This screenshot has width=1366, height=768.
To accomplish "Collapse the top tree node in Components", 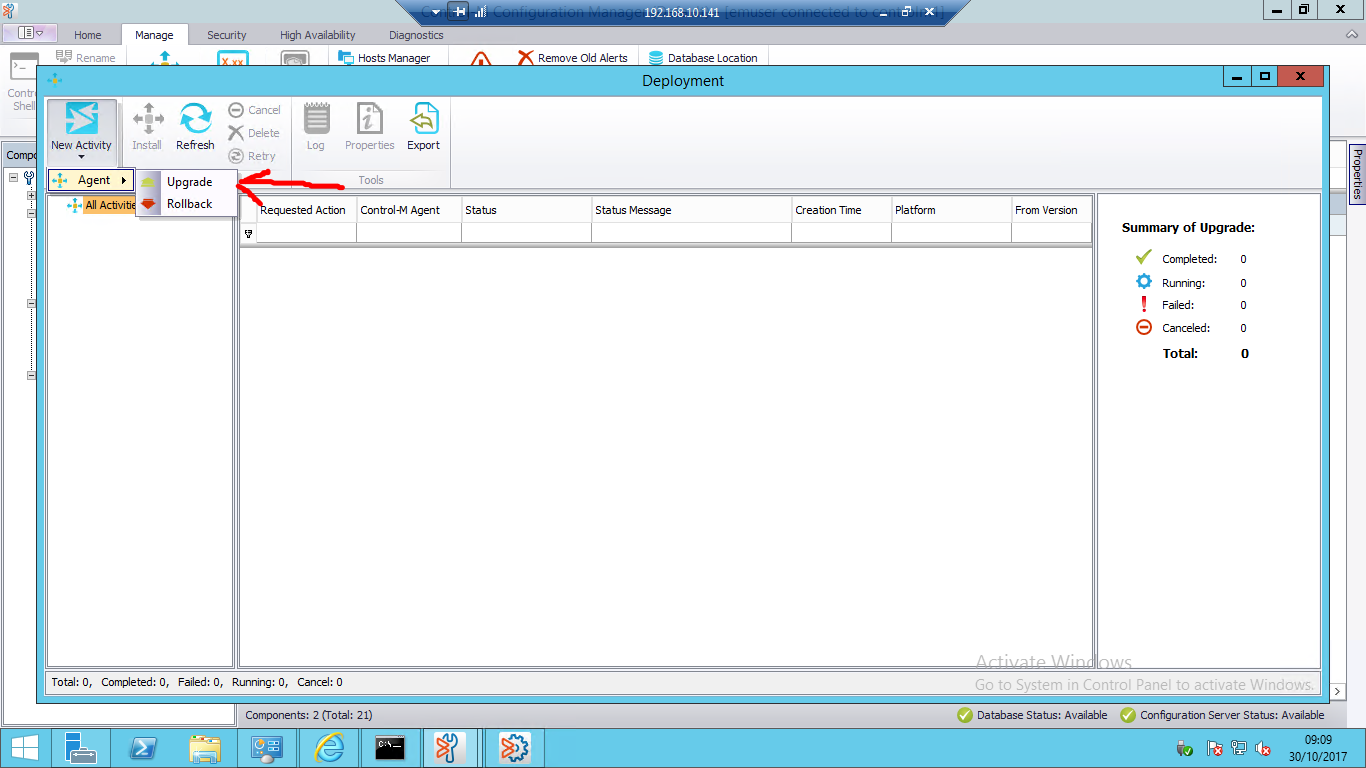I will [14, 177].
